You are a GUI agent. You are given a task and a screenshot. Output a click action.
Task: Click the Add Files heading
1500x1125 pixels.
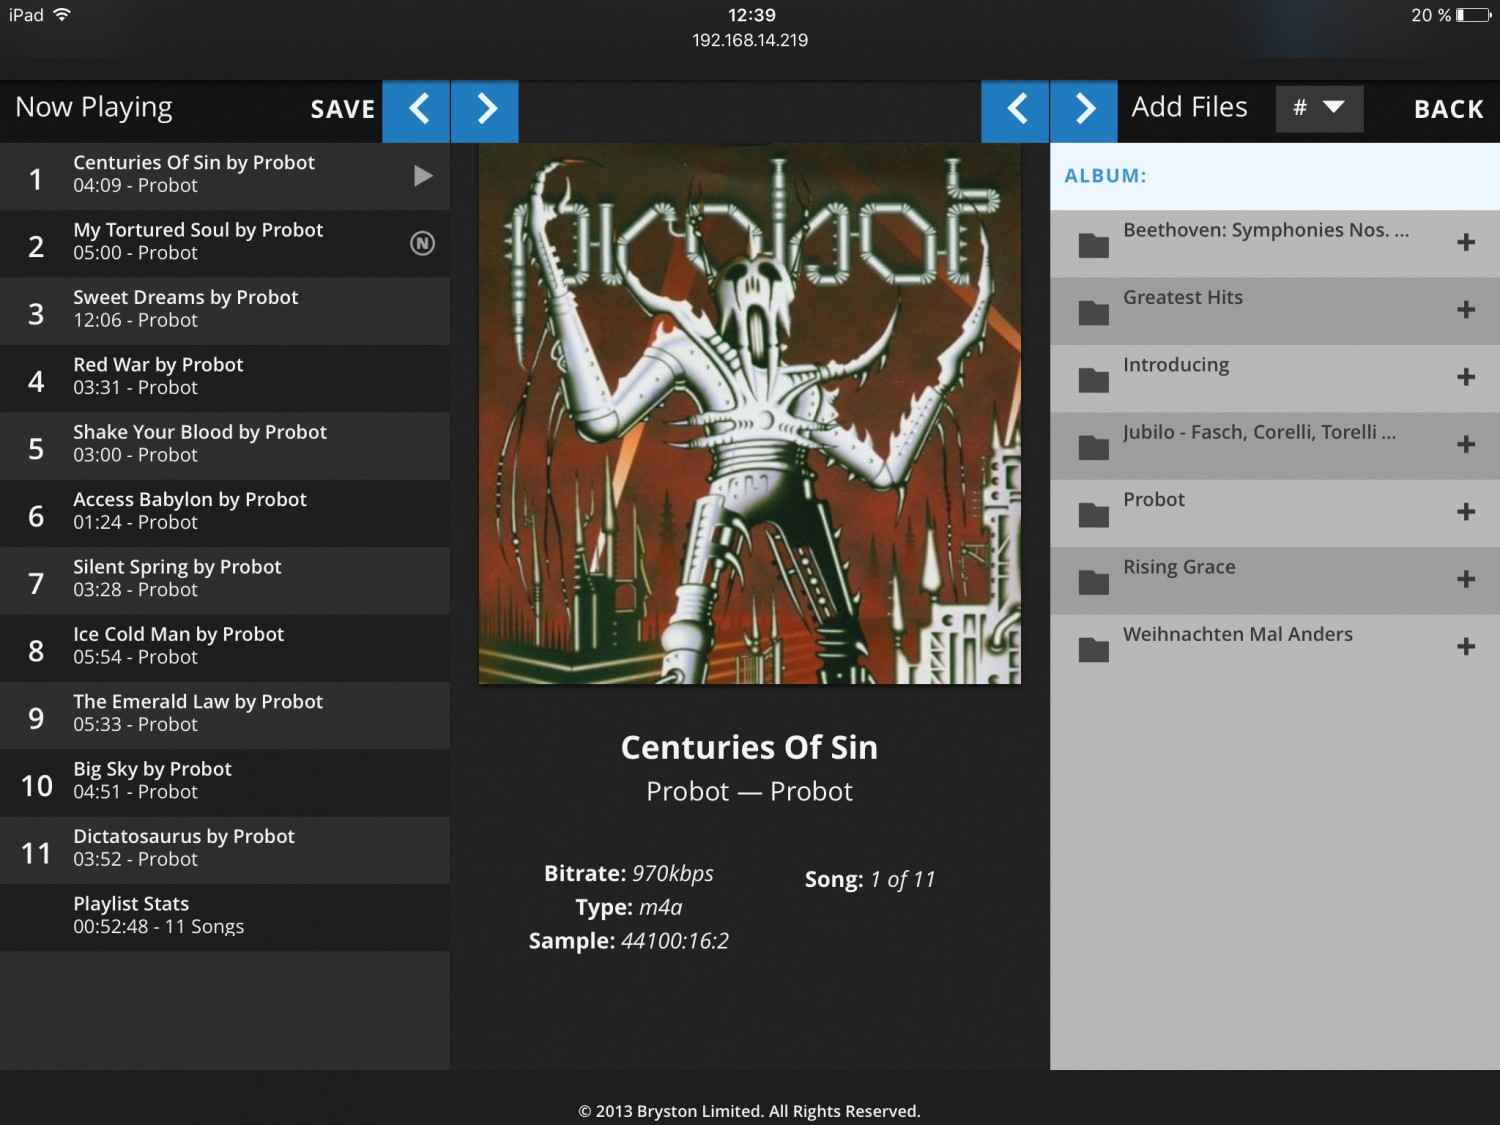[x=1189, y=107]
